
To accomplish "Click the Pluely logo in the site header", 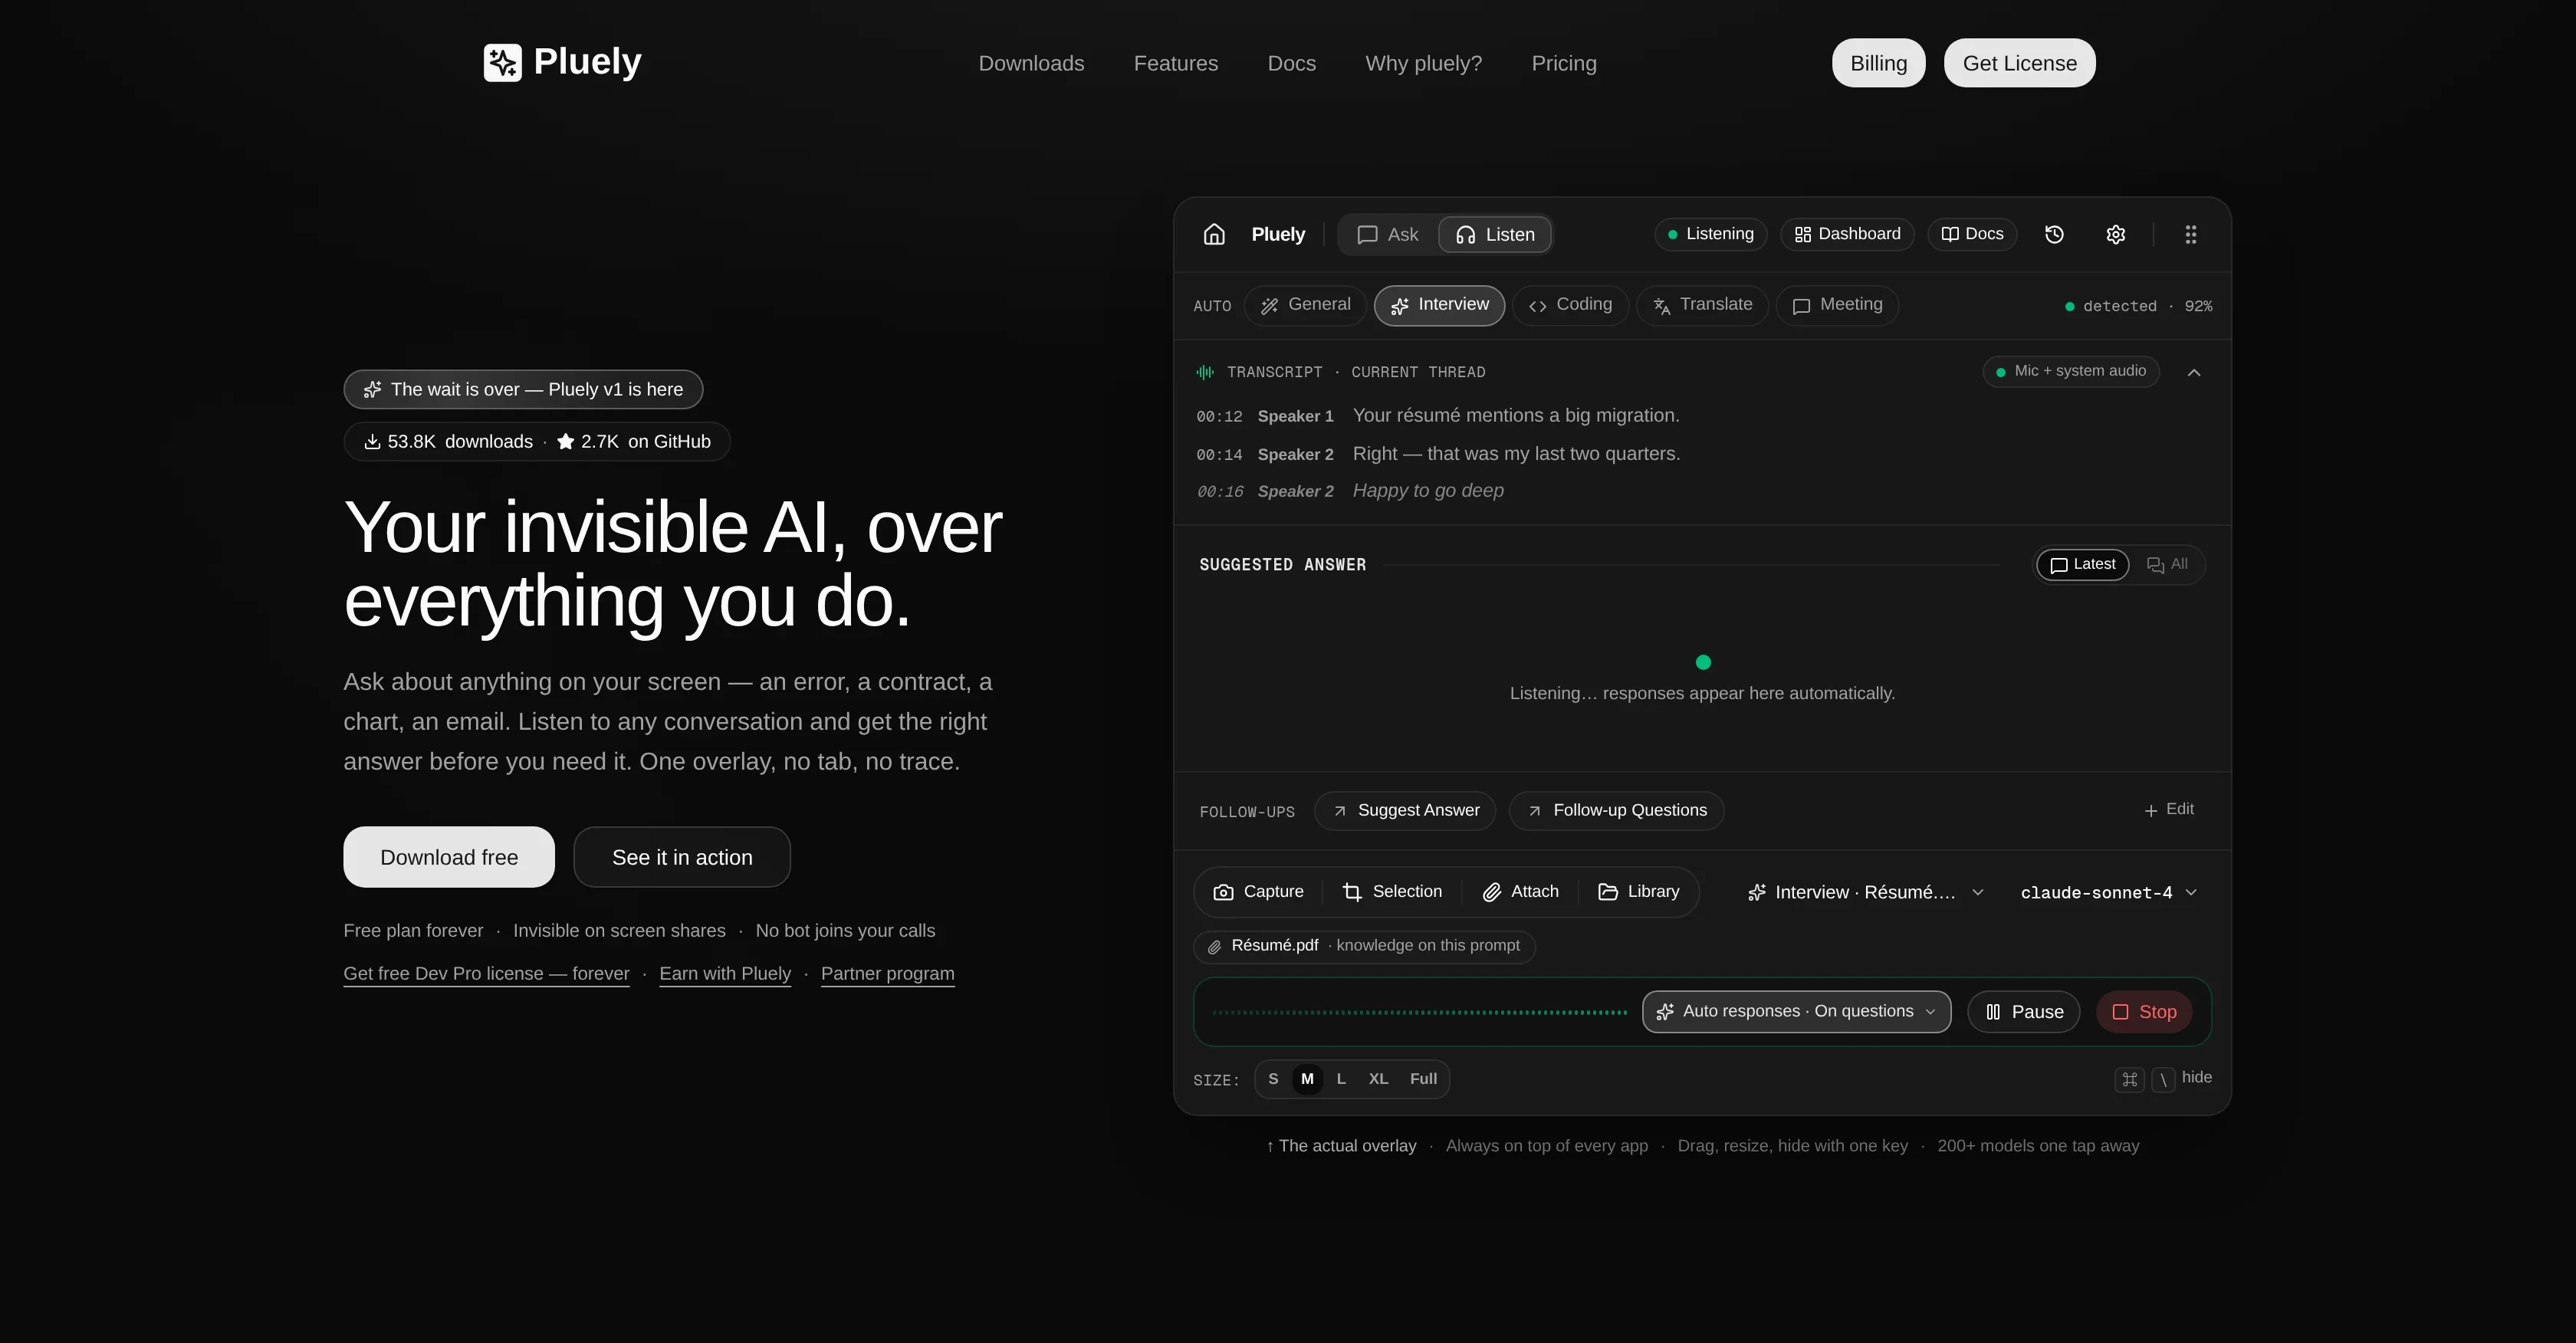I will coord(562,62).
